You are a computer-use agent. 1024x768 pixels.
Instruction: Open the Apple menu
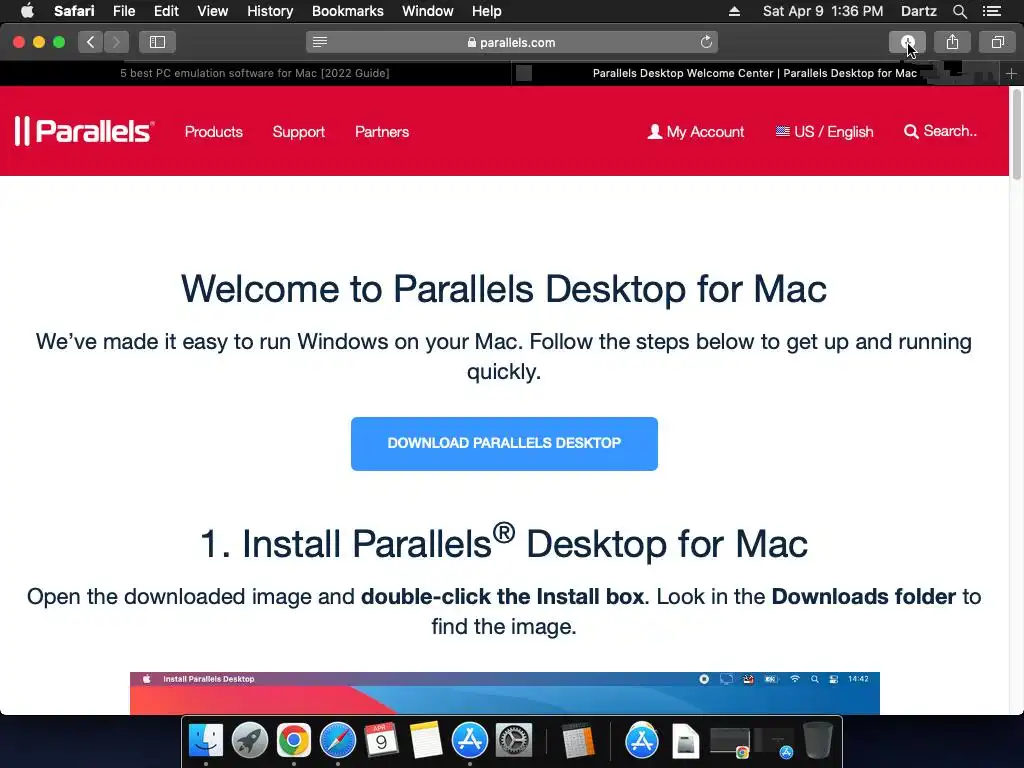coord(27,11)
